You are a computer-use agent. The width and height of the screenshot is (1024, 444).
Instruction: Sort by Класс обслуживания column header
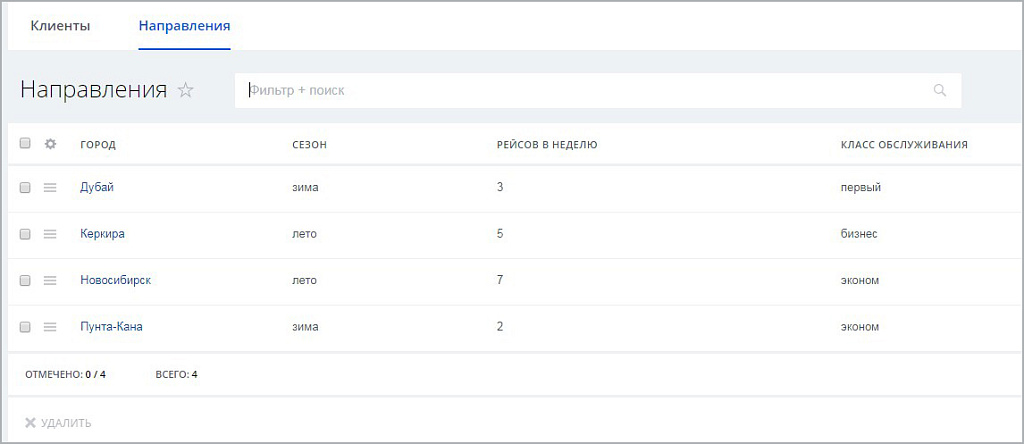tap(903, 145)
